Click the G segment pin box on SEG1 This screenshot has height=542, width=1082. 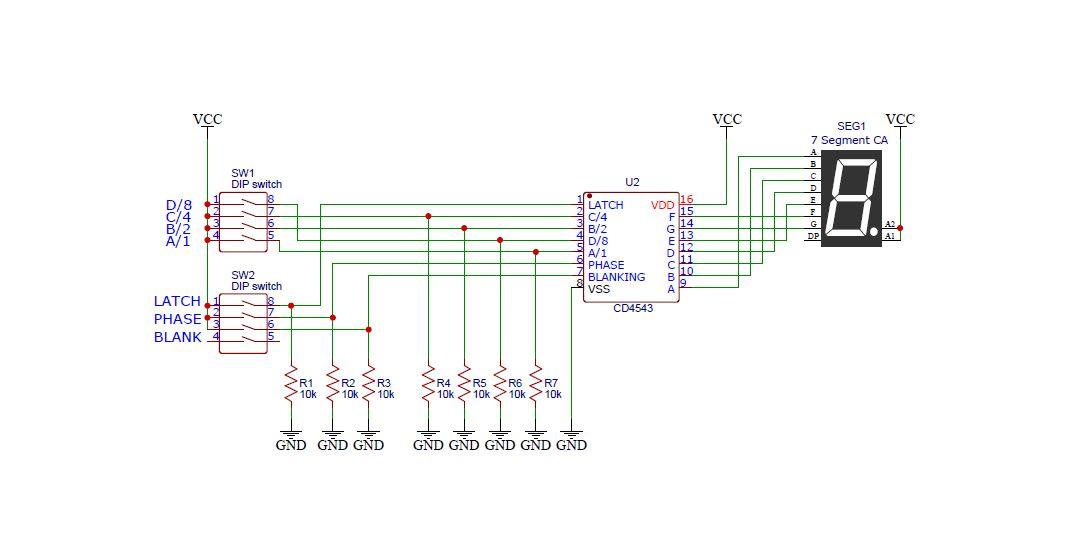[x=814, y=224]
